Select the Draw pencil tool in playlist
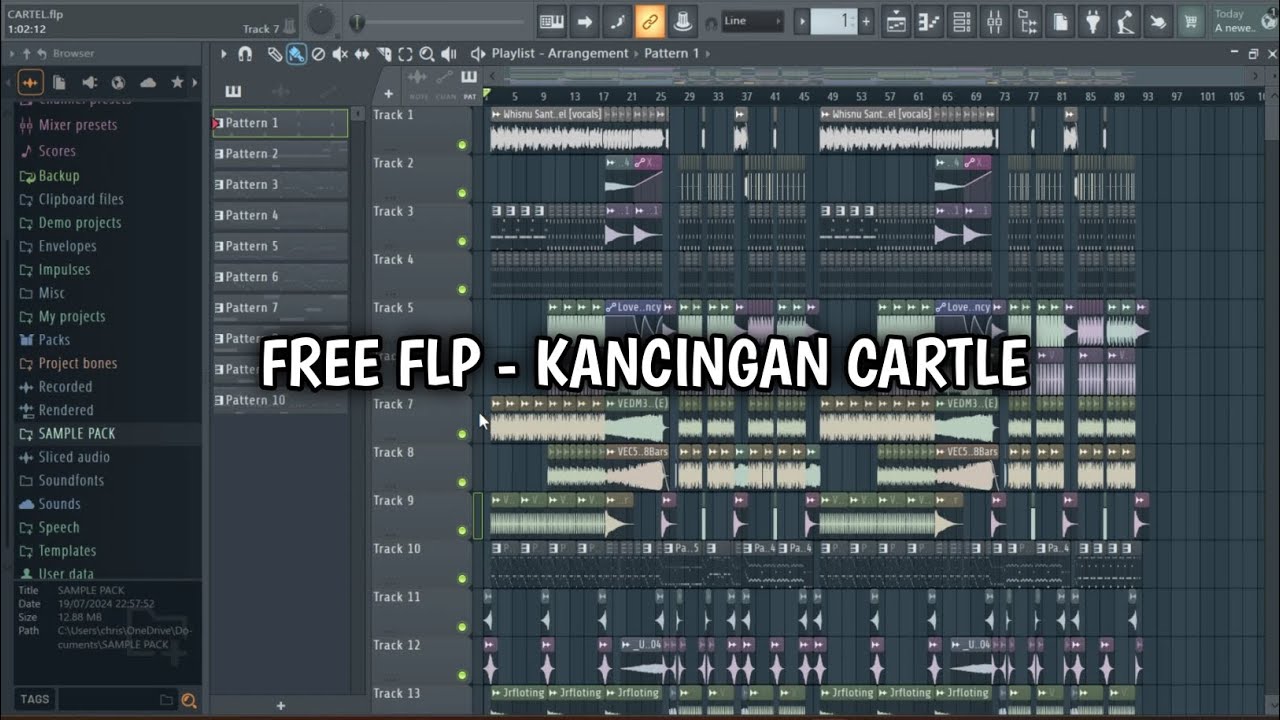The width and height of the screenshot is (1280, 720). point(275,54)
